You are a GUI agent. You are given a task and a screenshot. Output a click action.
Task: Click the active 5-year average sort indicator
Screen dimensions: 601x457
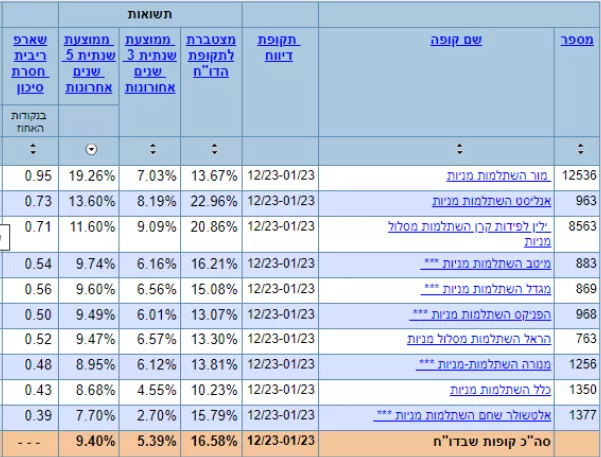tap(91, 149)
